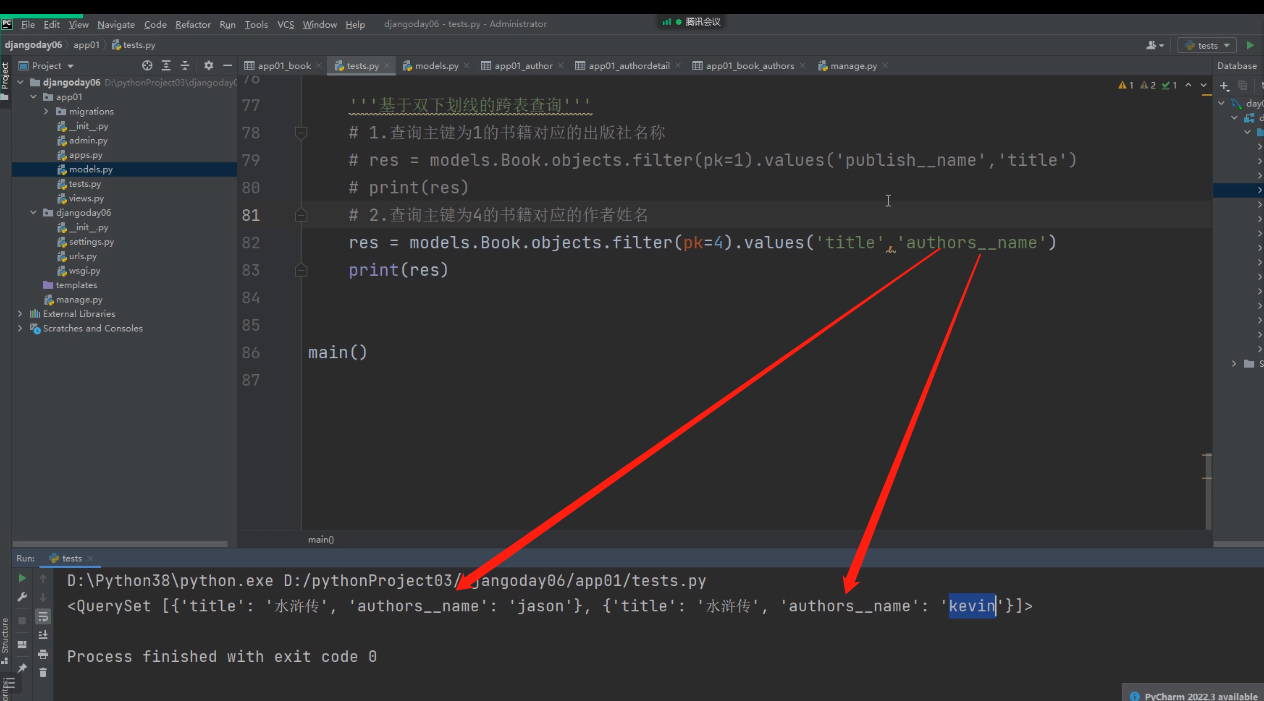The width and height of the screenshot is (1264, 701).
Task: Collapse the inner djangoday06 package folder
Action: coord(34,213)
